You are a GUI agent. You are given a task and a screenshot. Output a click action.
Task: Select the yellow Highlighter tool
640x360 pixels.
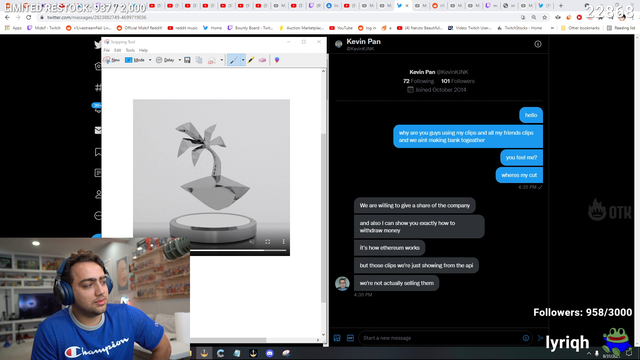point(251,60)
